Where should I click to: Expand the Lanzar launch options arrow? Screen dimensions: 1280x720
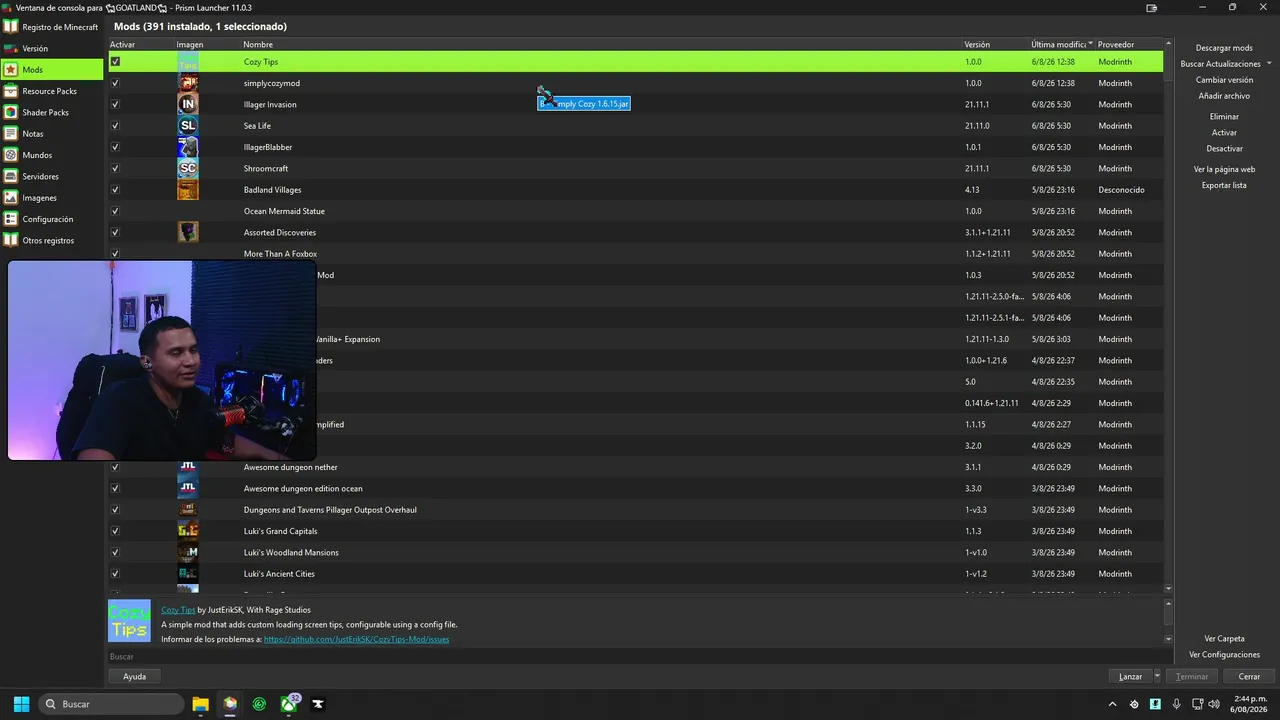coord(1157,676)
